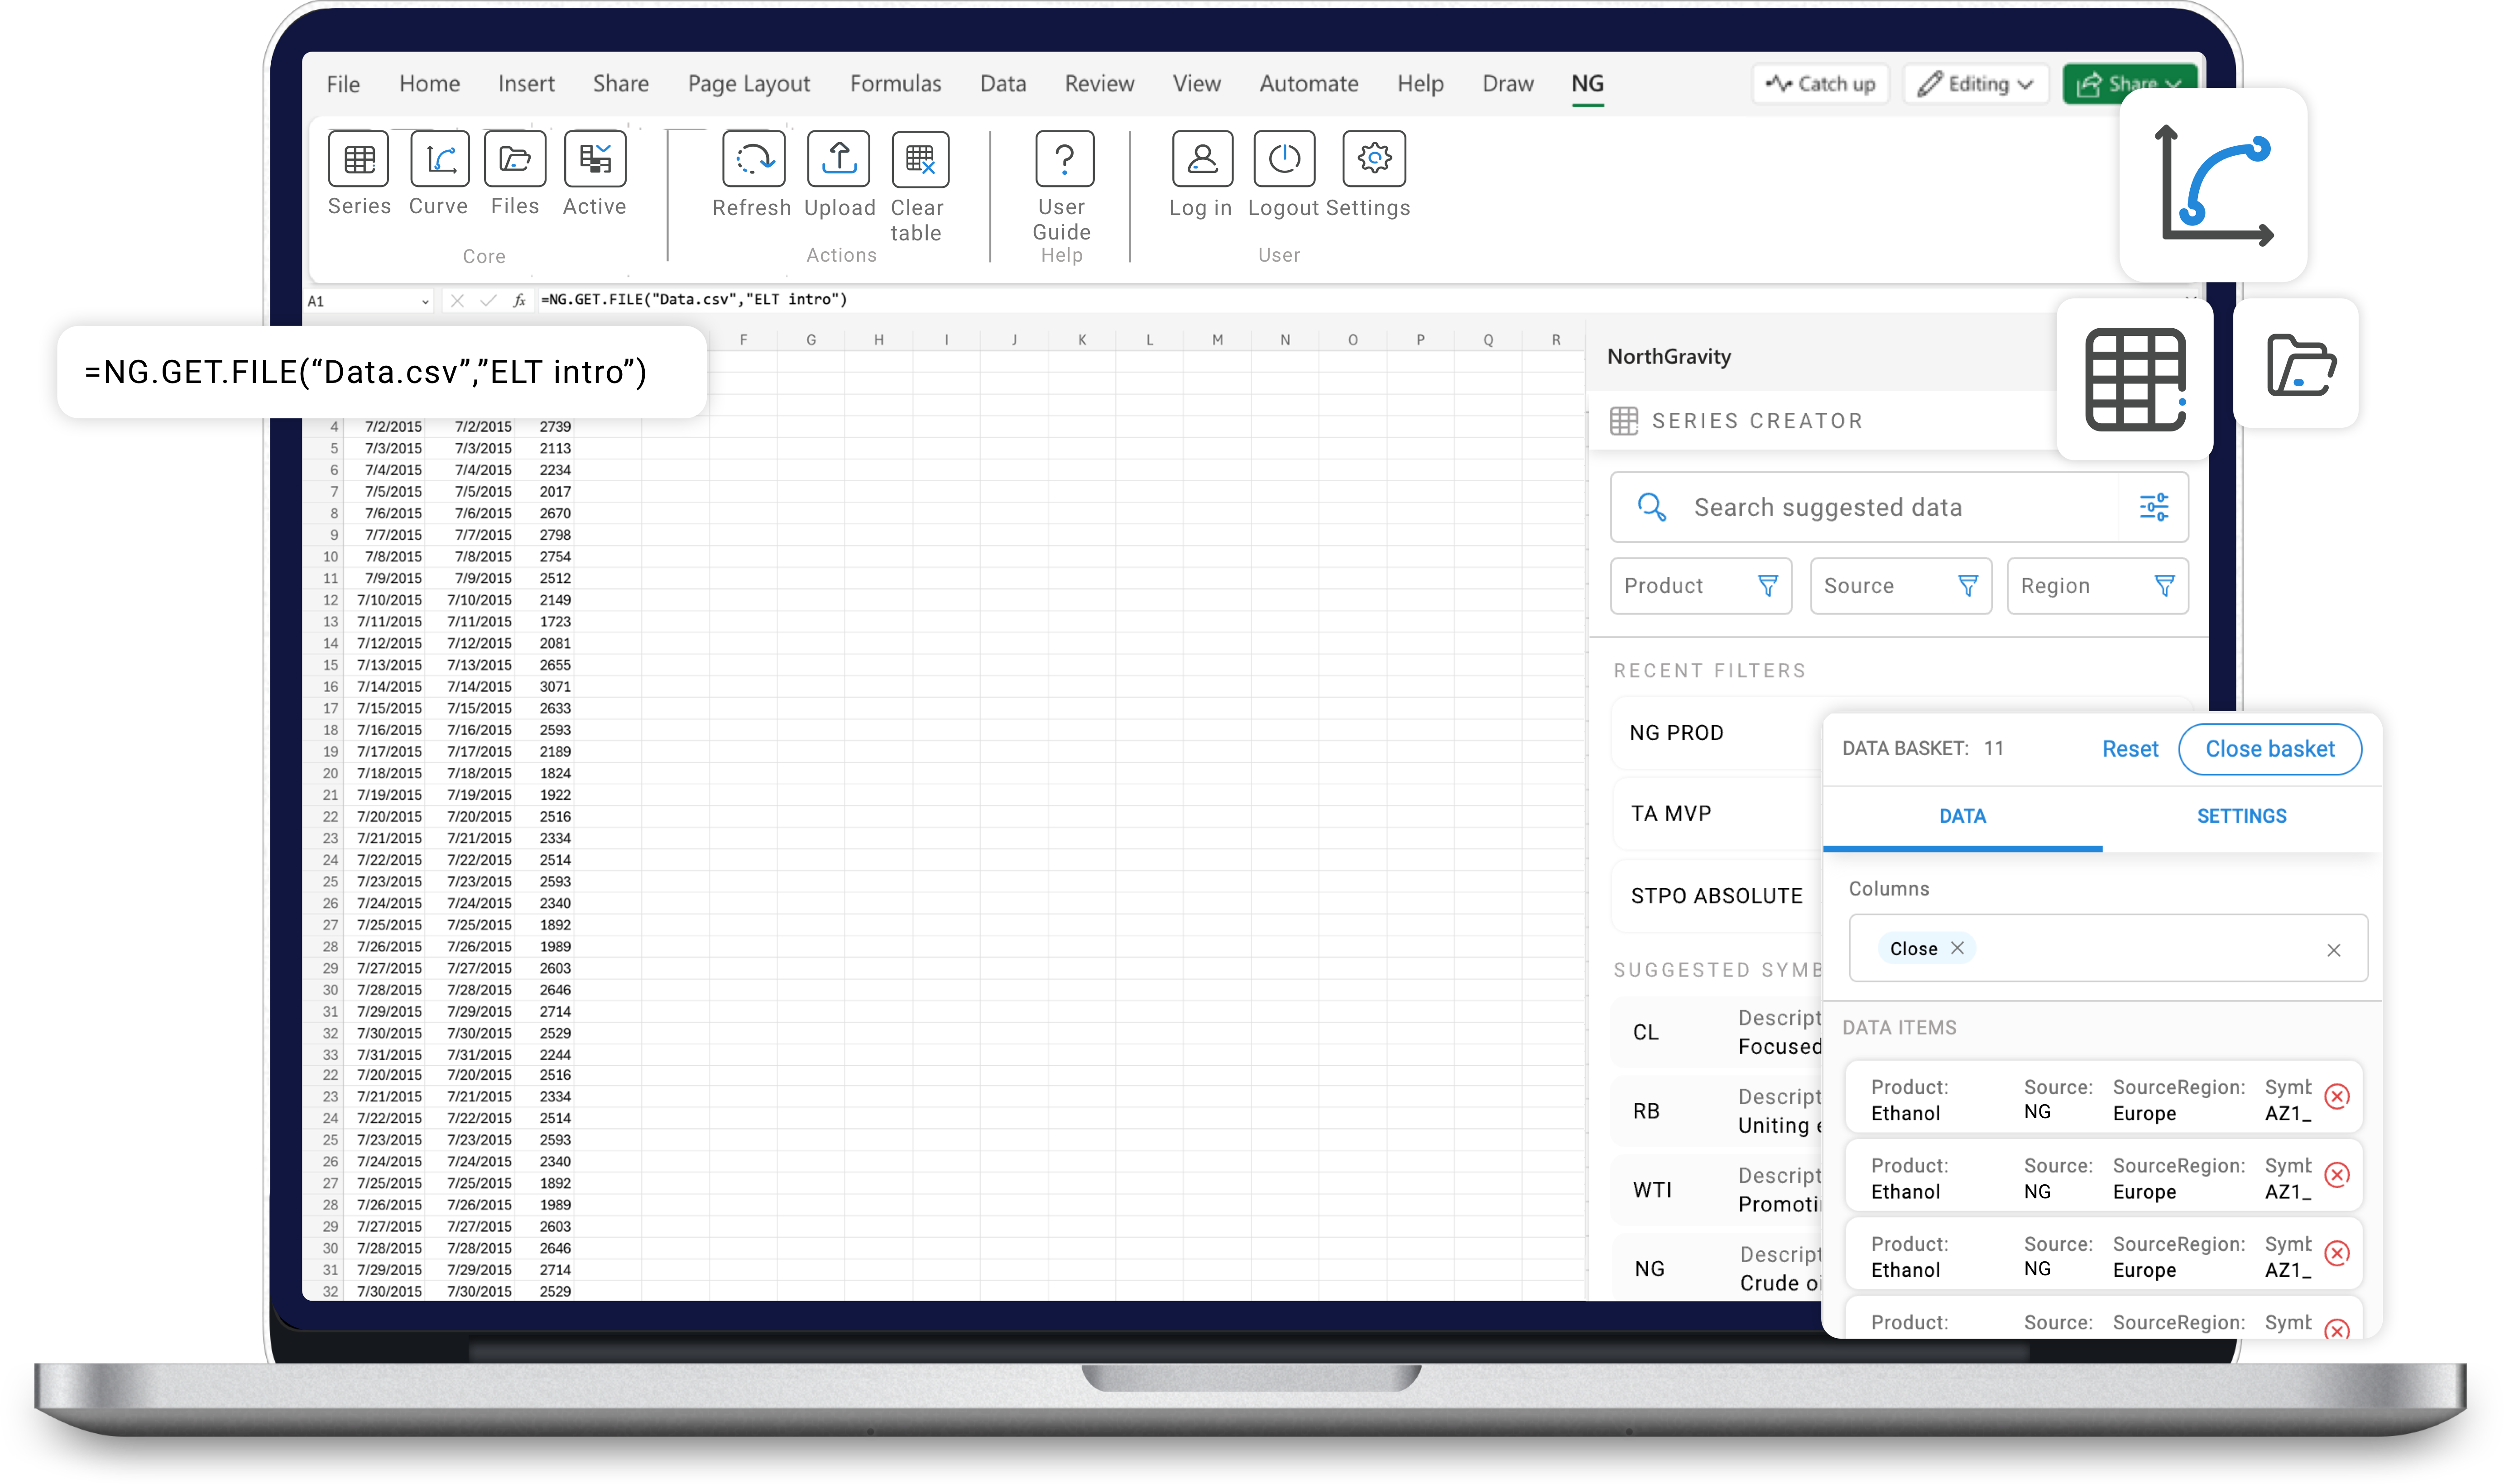Click the search magnifier icon
2504x1484 pixels.
(x=1651, y=507)
